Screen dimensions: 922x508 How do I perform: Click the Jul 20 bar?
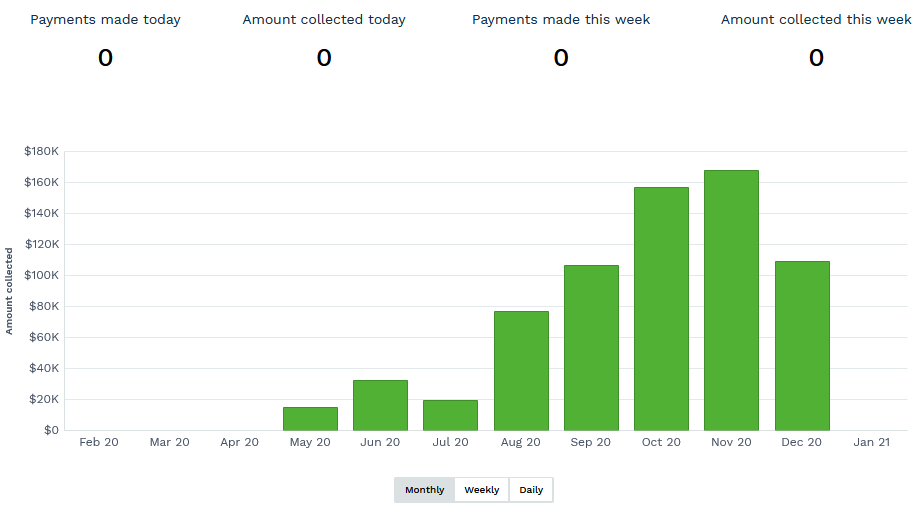tap(450, 415)
